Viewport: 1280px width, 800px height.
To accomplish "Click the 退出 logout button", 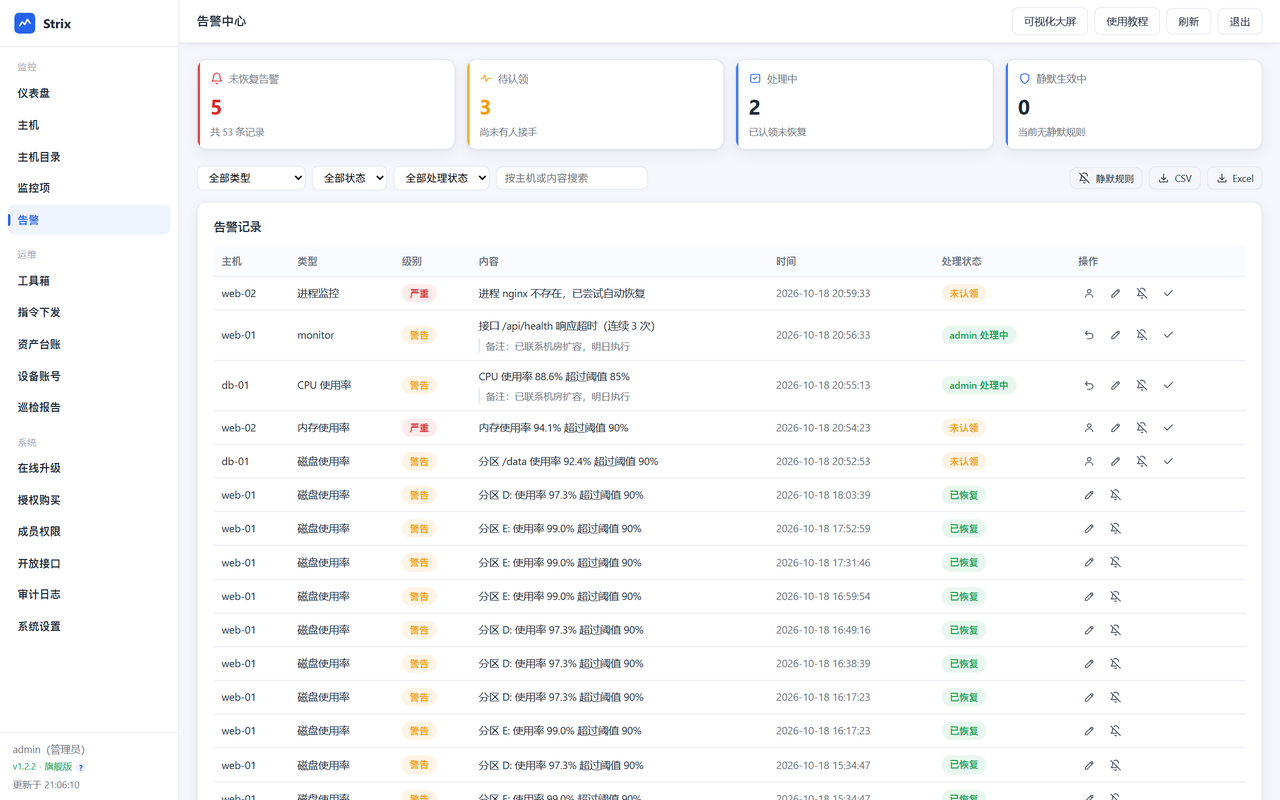I will coord(1240,22).
